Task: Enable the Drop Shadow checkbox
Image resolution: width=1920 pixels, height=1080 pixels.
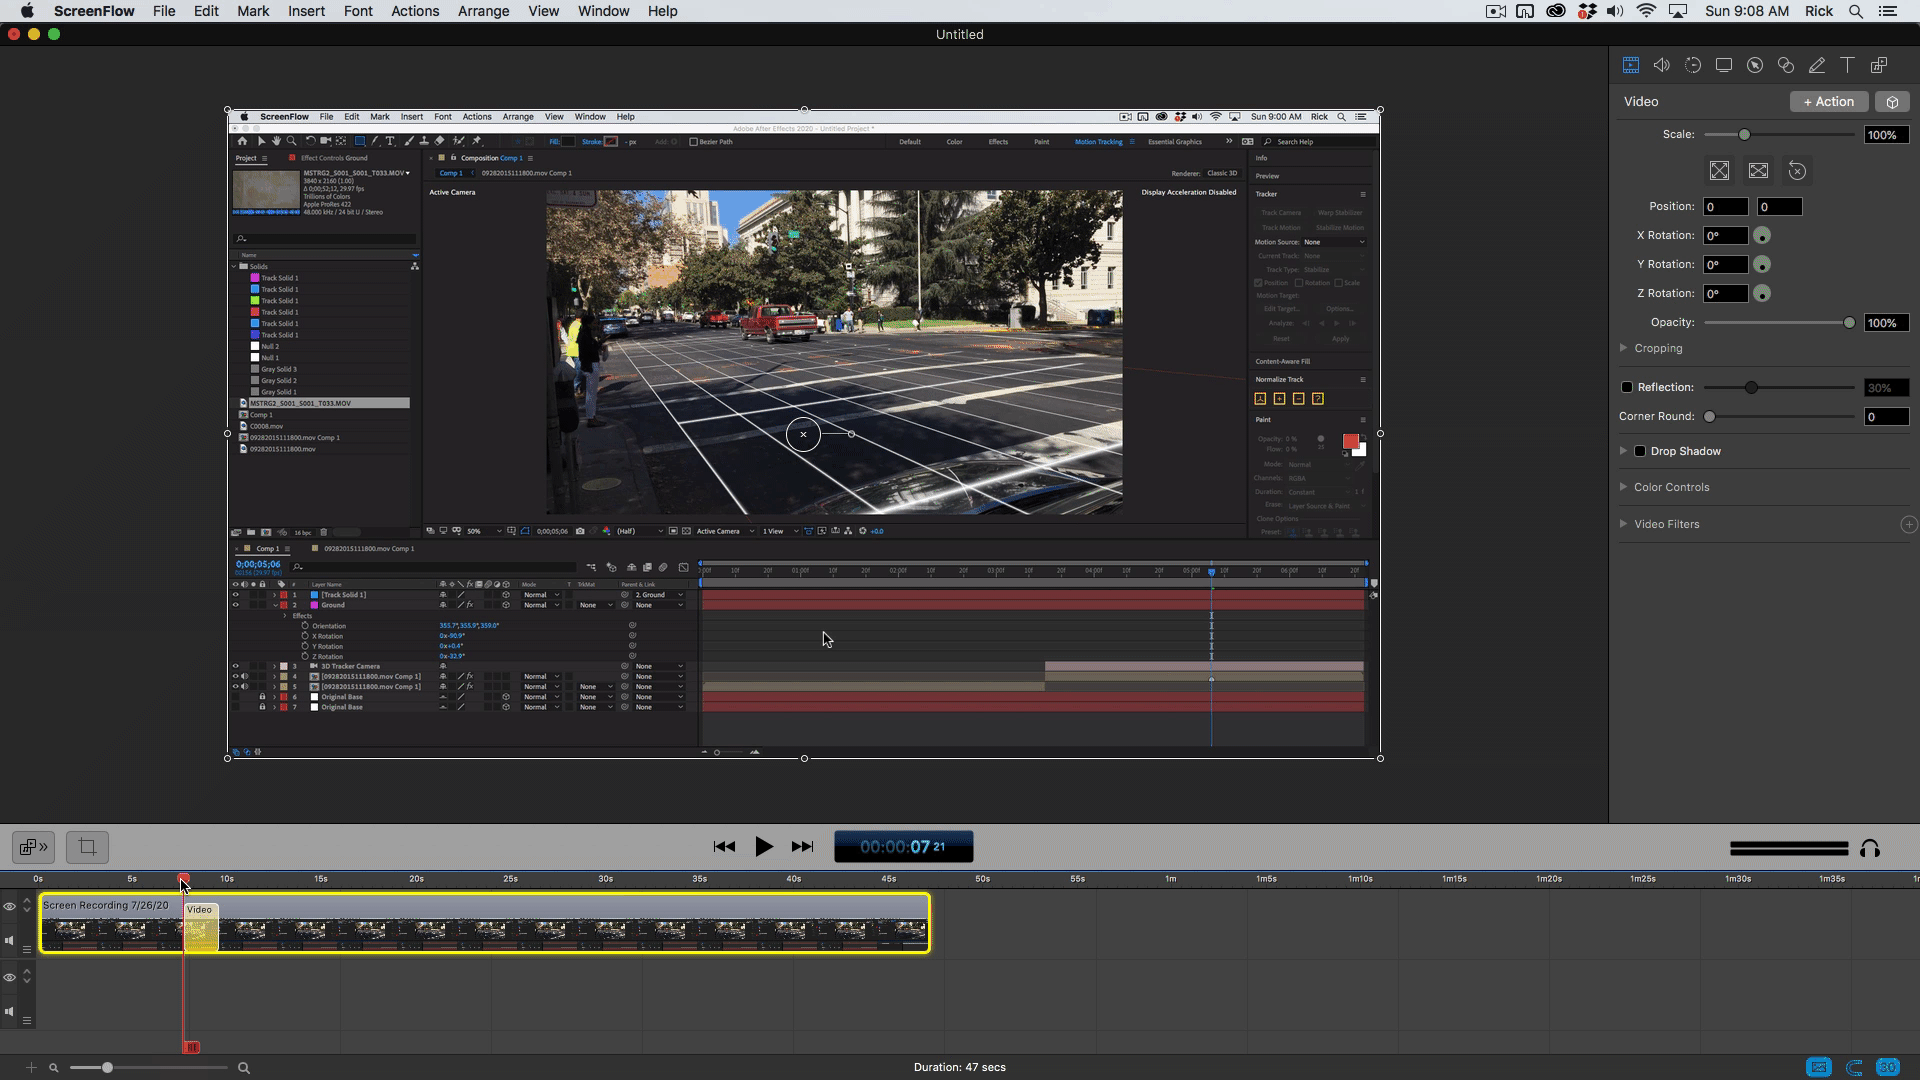Action: [1640, 451]
